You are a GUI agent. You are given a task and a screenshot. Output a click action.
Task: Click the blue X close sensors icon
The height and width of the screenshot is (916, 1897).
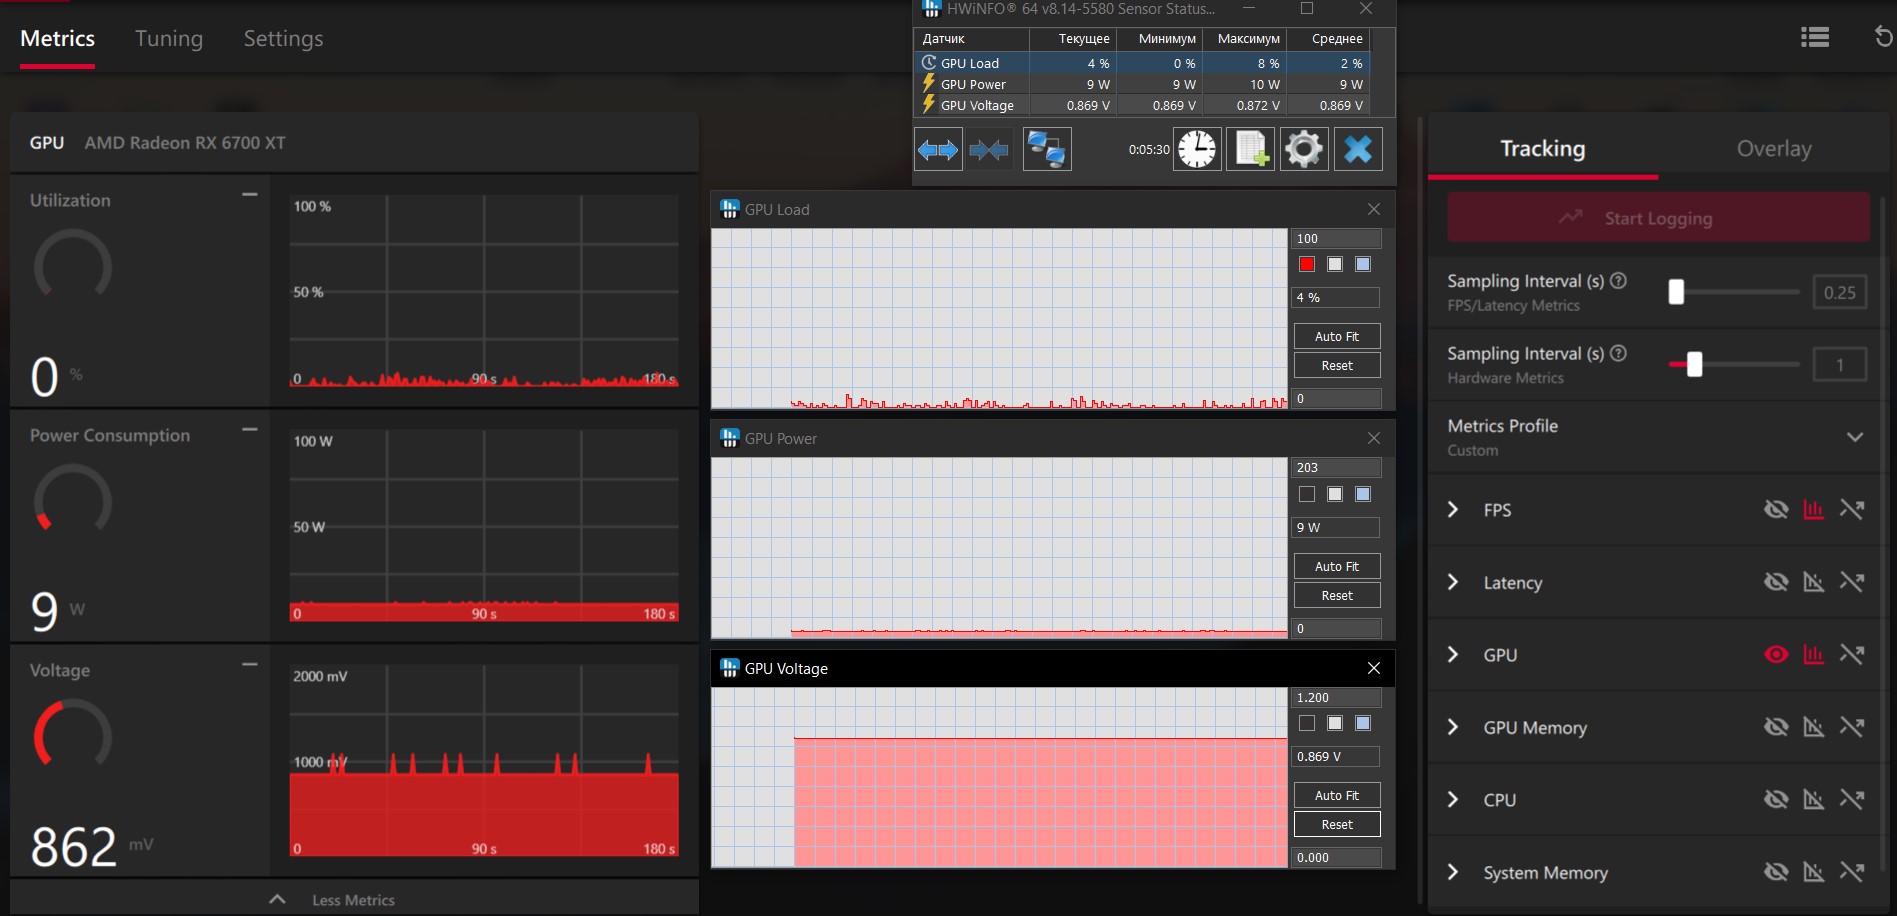(x=1358, y=150)
